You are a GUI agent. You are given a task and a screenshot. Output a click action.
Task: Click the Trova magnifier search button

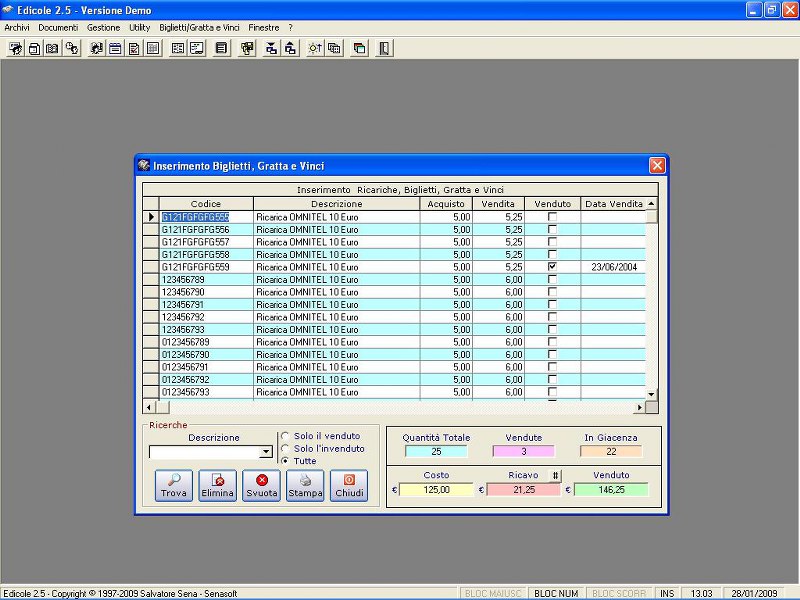pyautogui.click(x=174, y=485)
